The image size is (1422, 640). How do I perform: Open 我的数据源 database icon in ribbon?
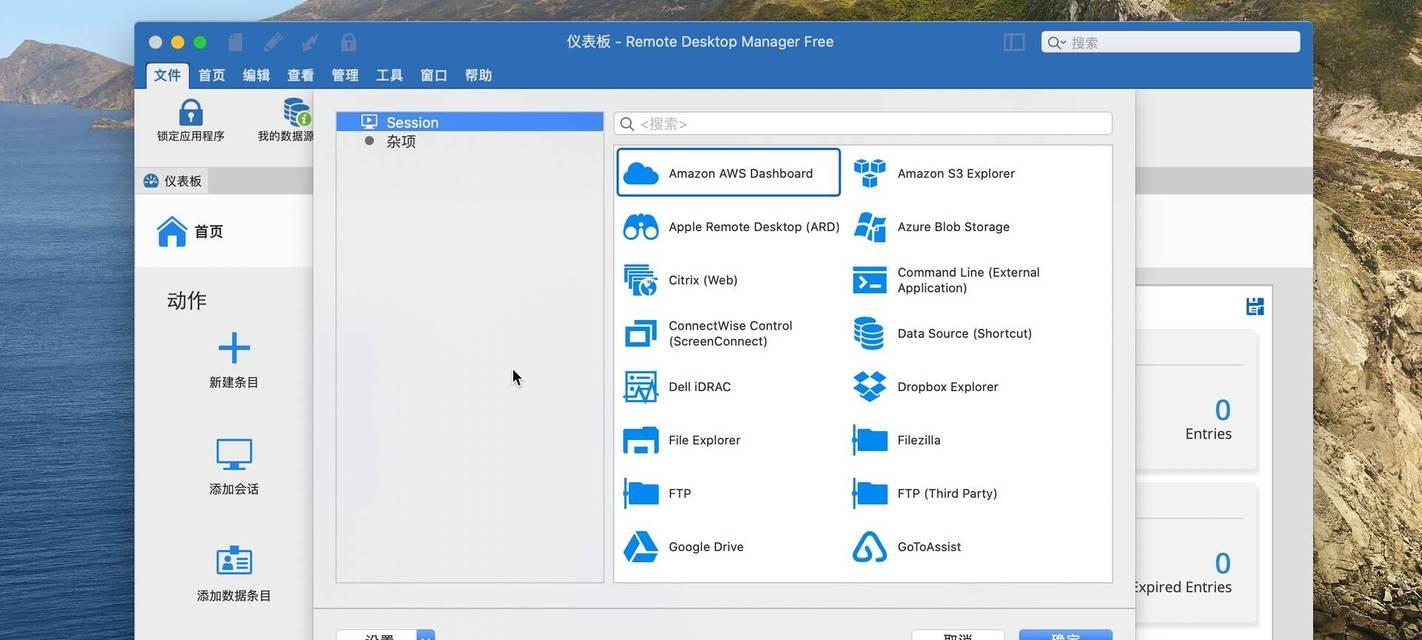tap(298, 112)
